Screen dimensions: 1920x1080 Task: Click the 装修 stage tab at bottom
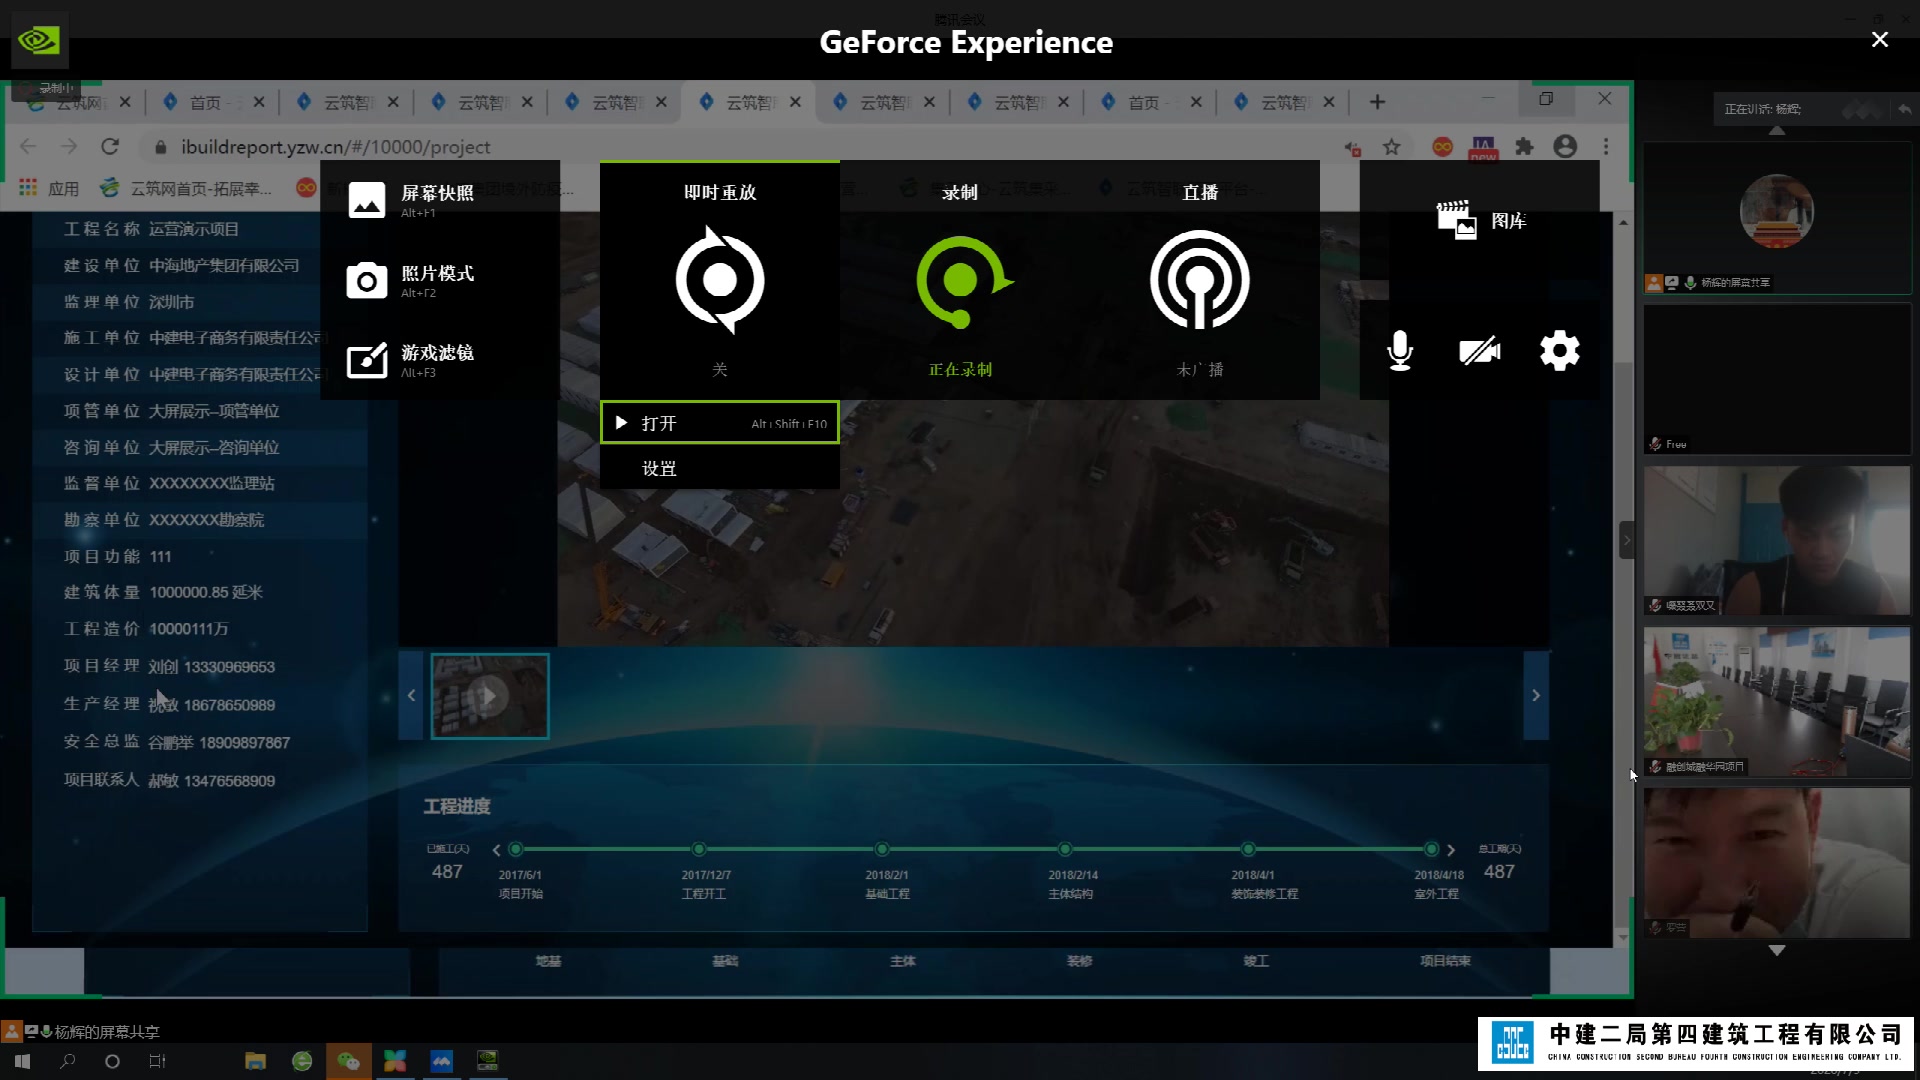pyautogui.click(x=1080, y=961)
